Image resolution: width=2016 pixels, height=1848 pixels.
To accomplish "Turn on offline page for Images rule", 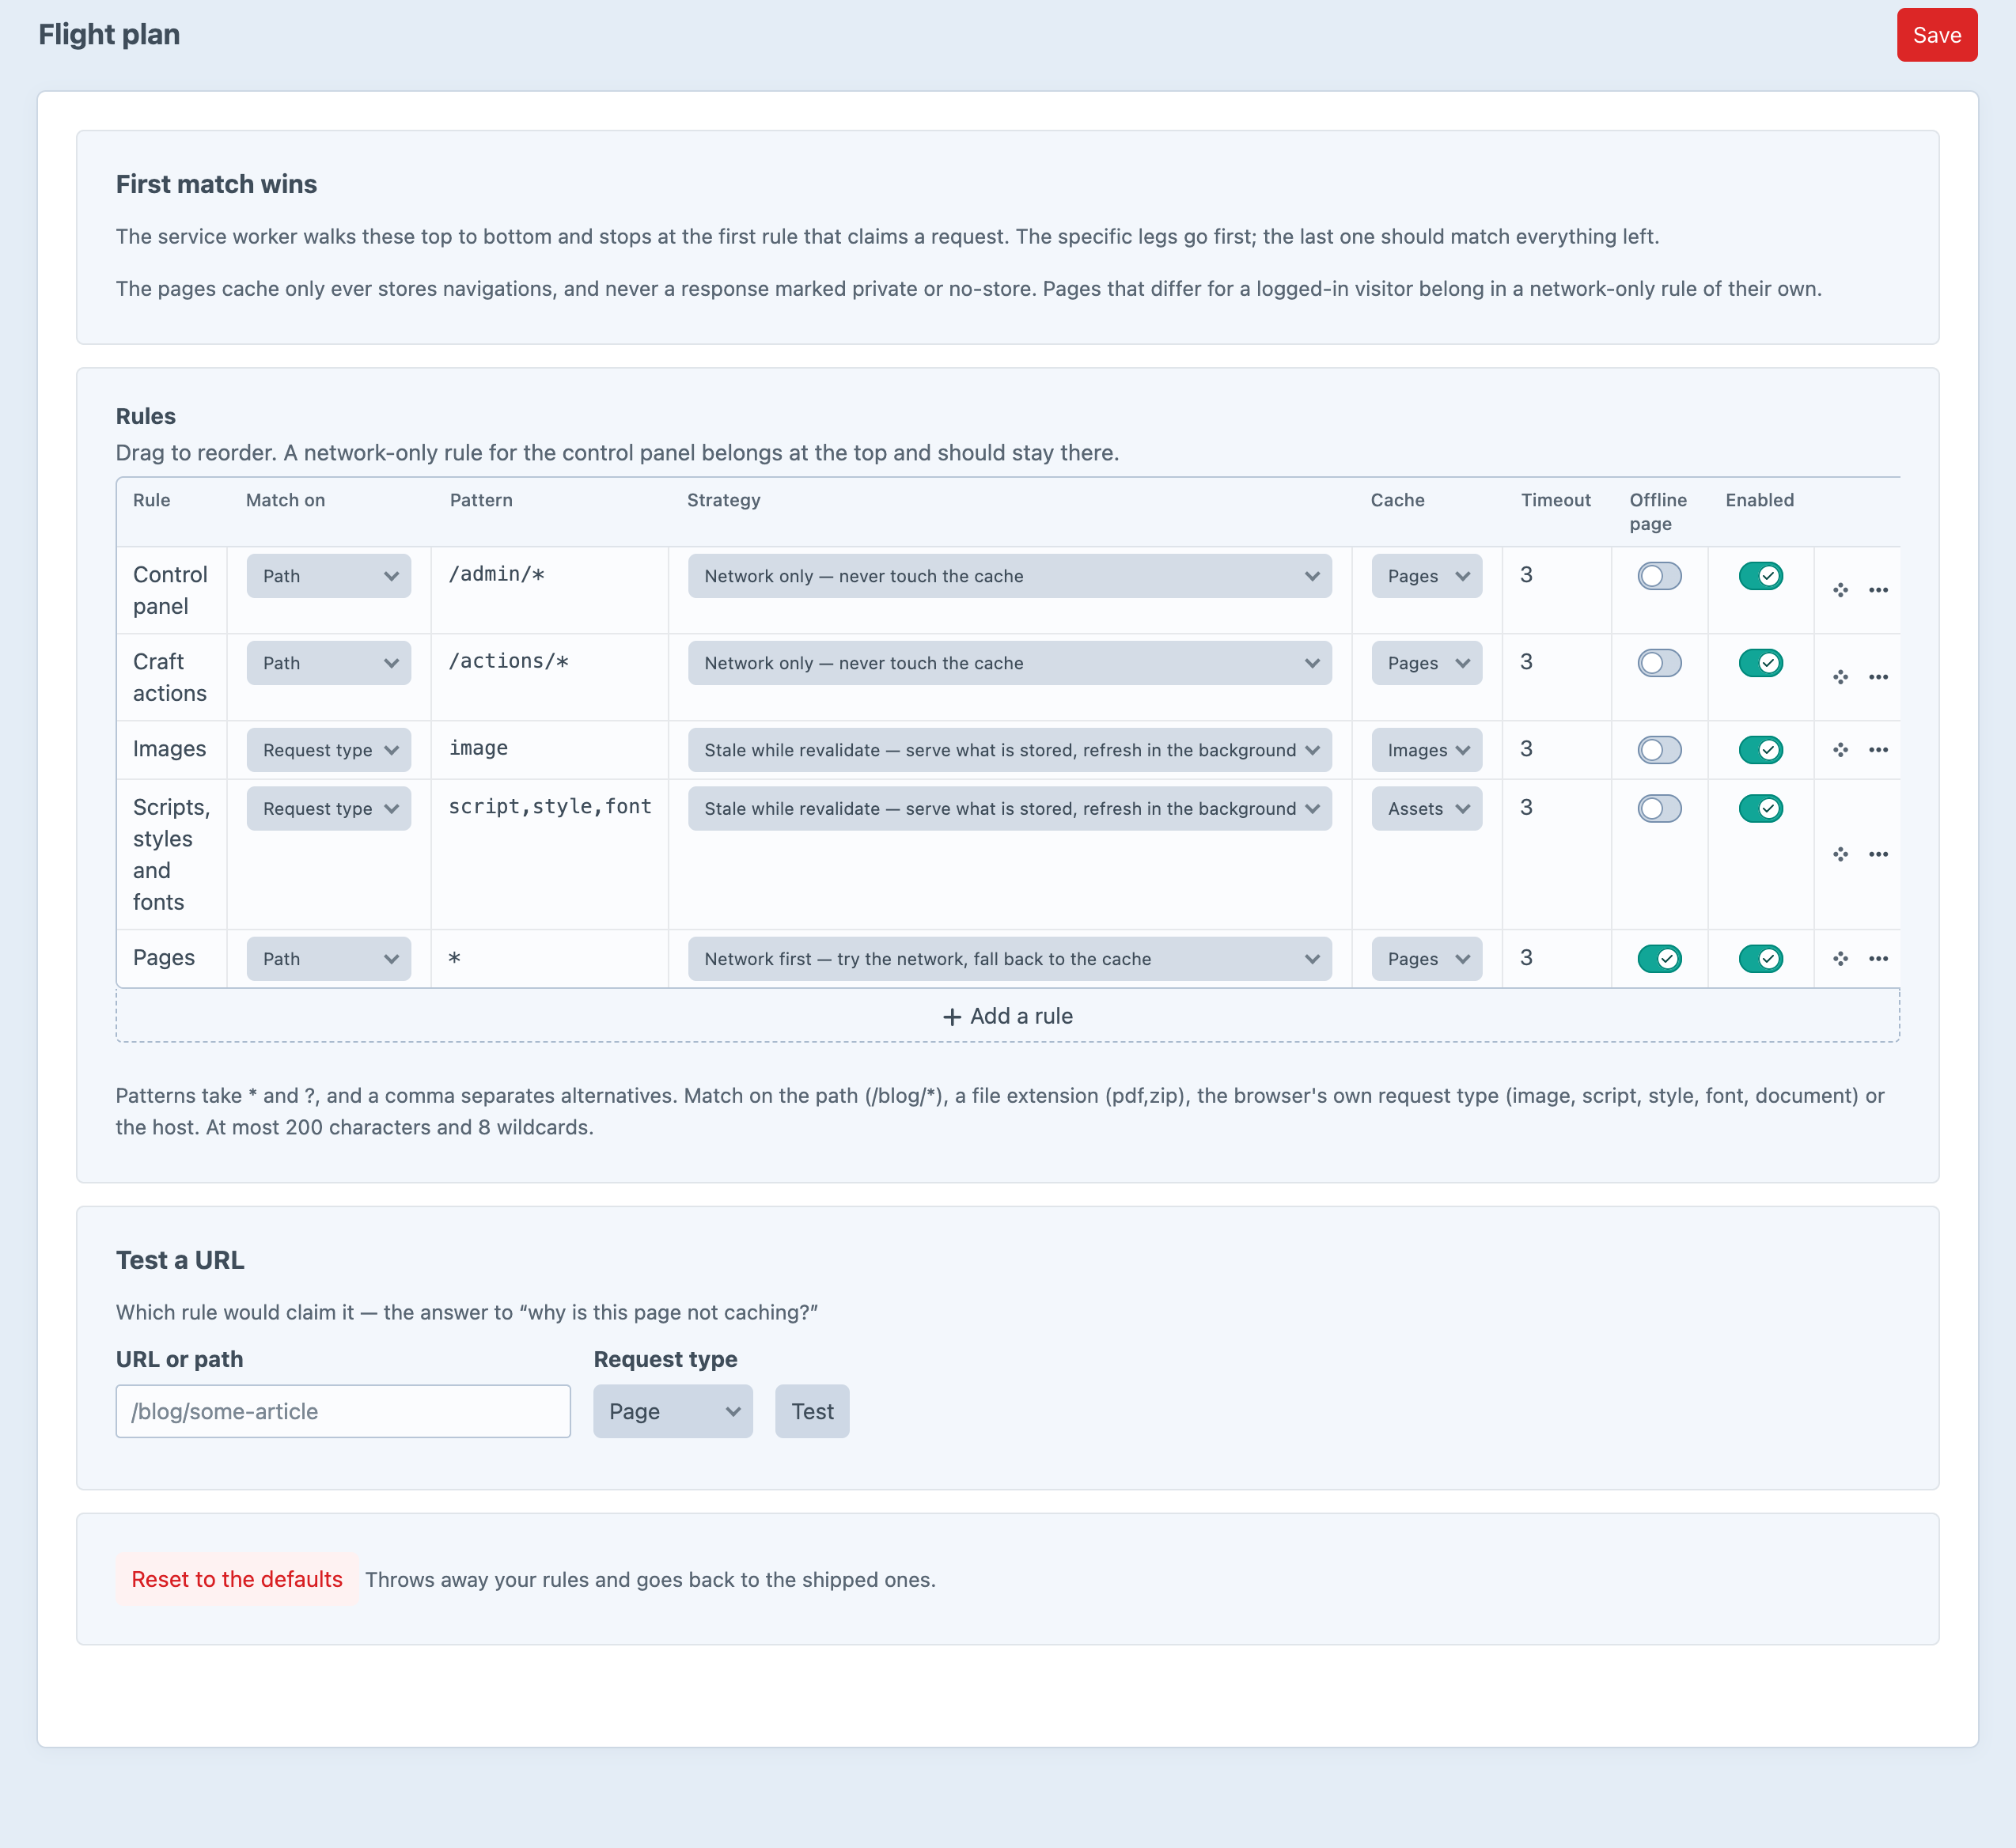I will [x=1659, y=750].
